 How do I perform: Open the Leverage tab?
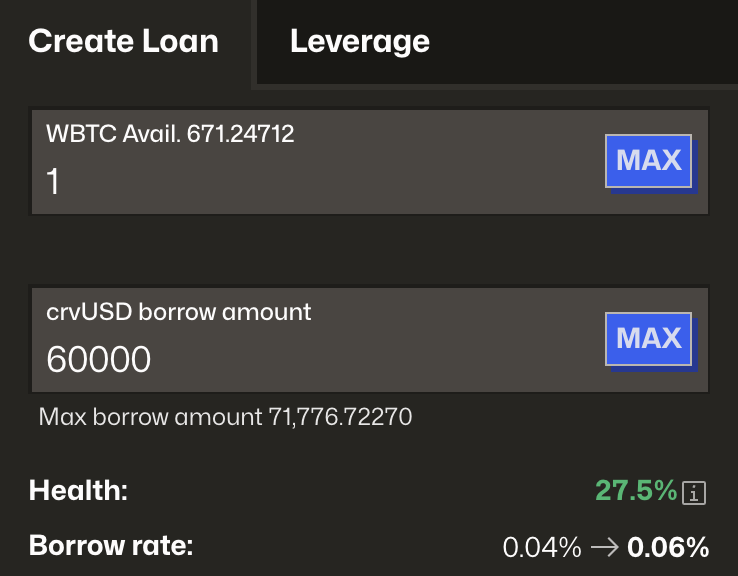[360, 41]
